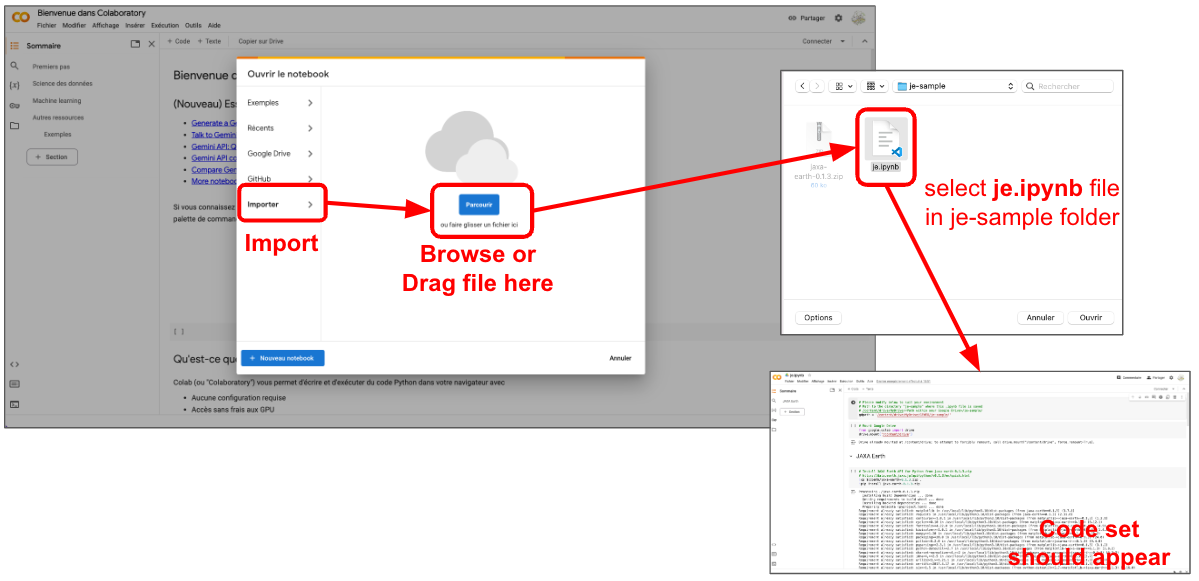The width and height of the screenshot is (1199, 581).
Task: Open the 'More notebo' link
Action: [214, 181]
